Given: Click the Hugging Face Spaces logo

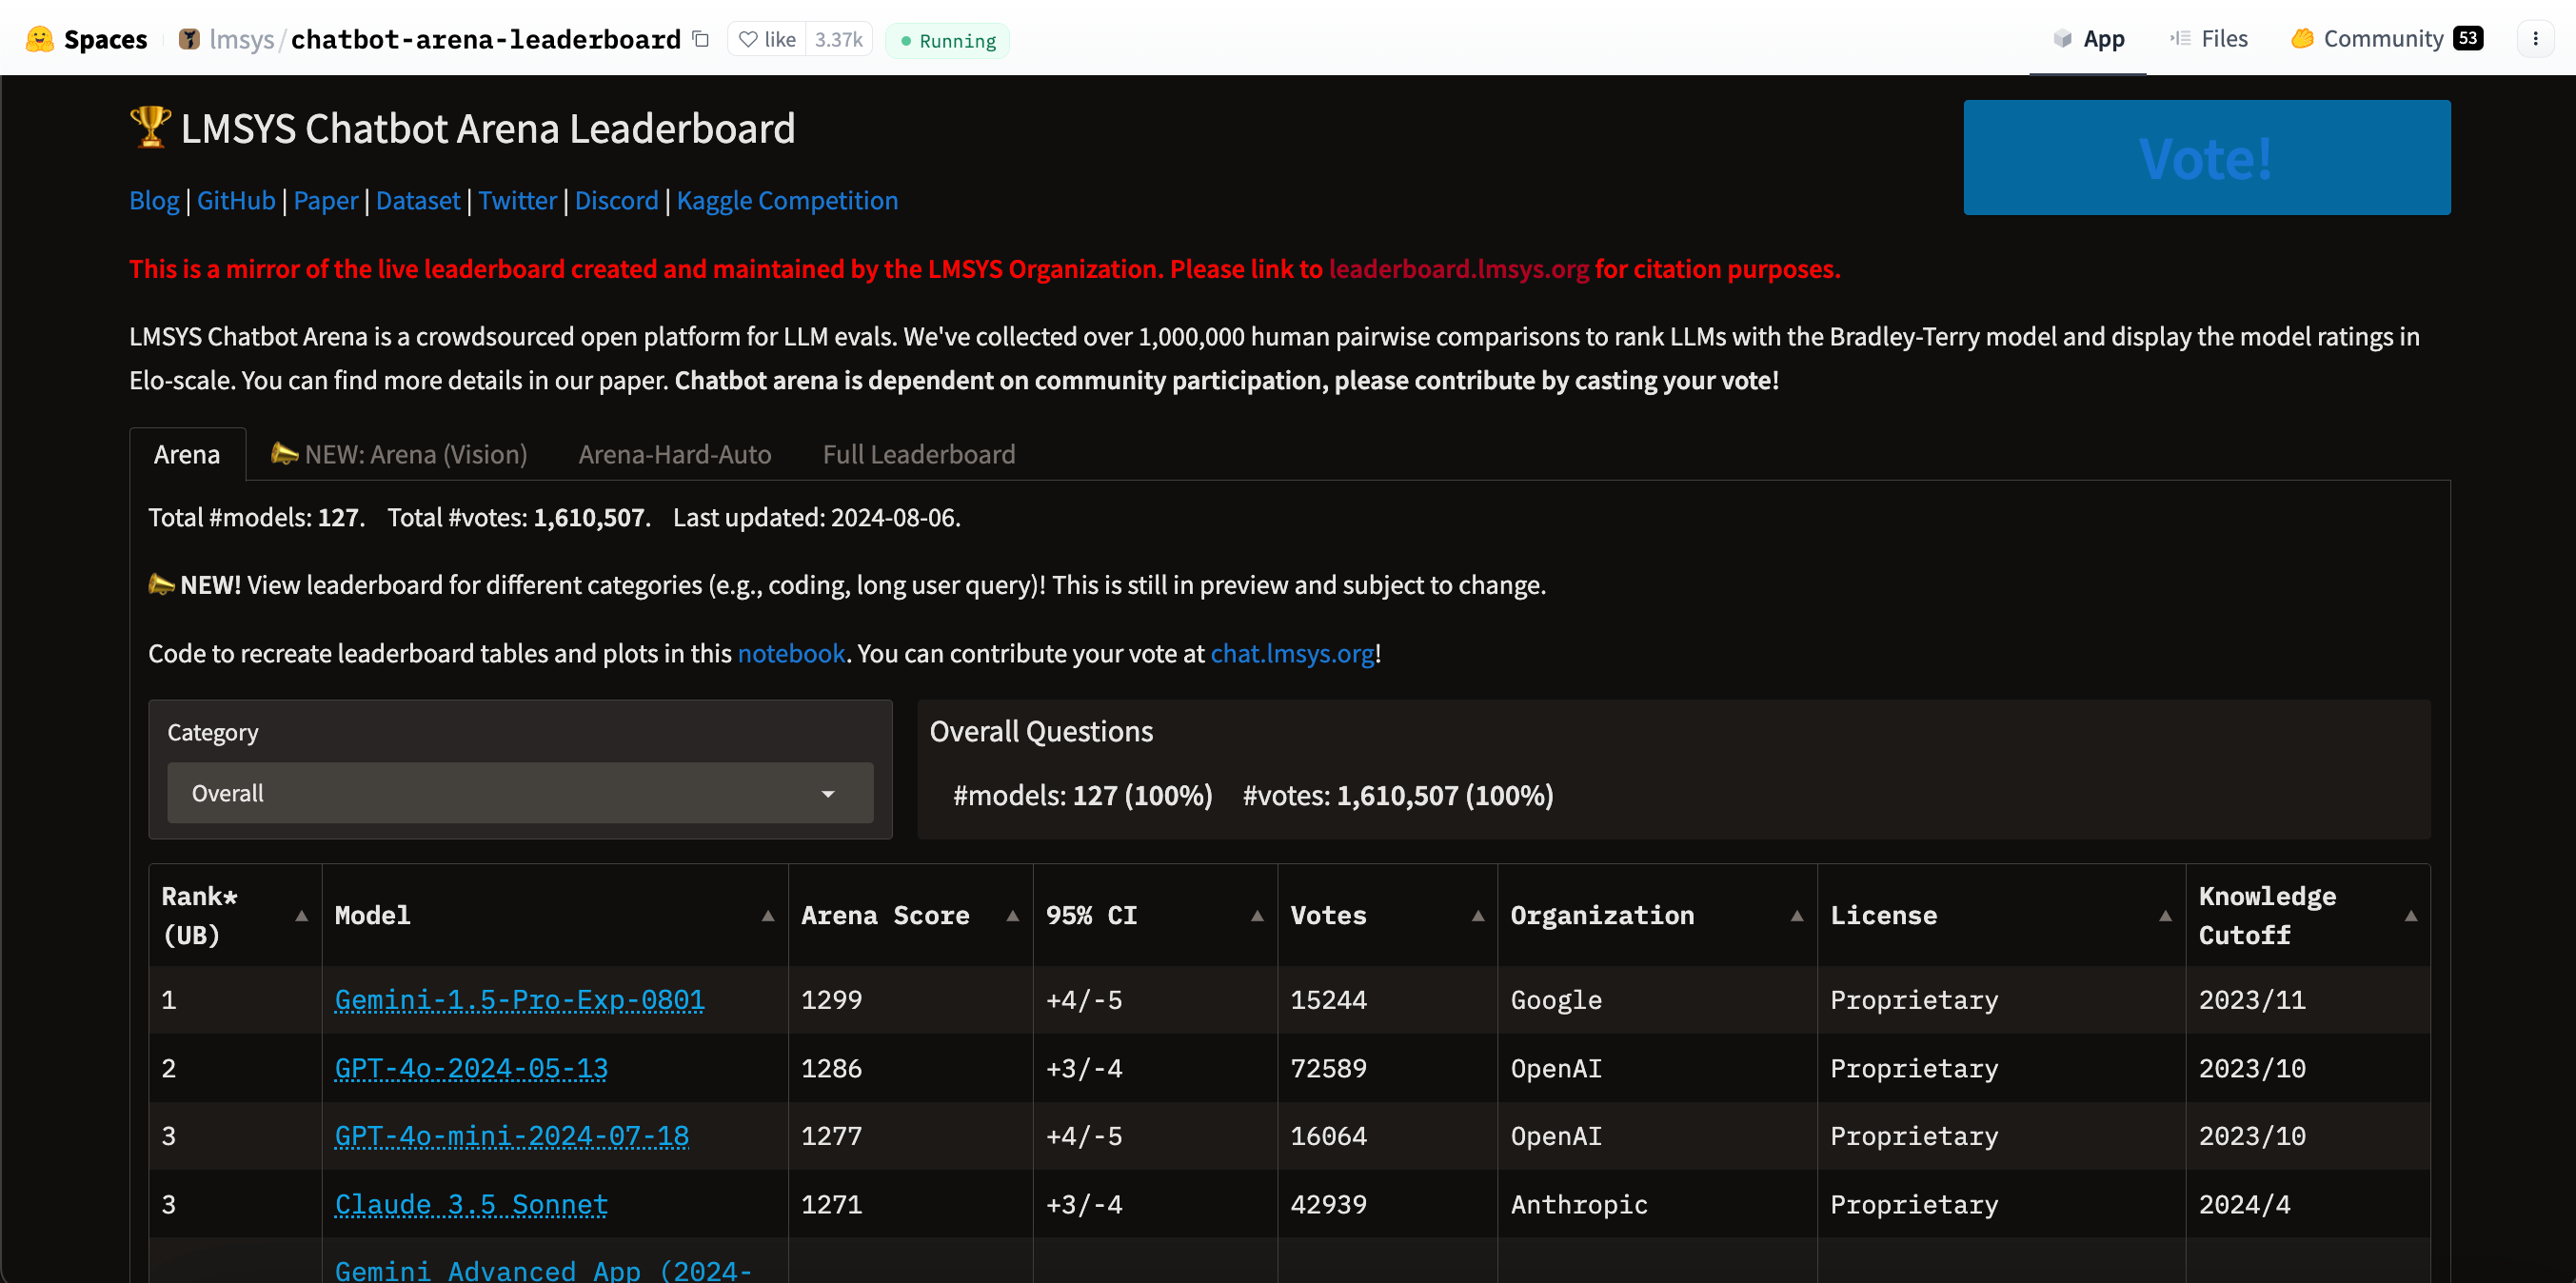Looking at the screenshot, I should (x=40, y=39).
